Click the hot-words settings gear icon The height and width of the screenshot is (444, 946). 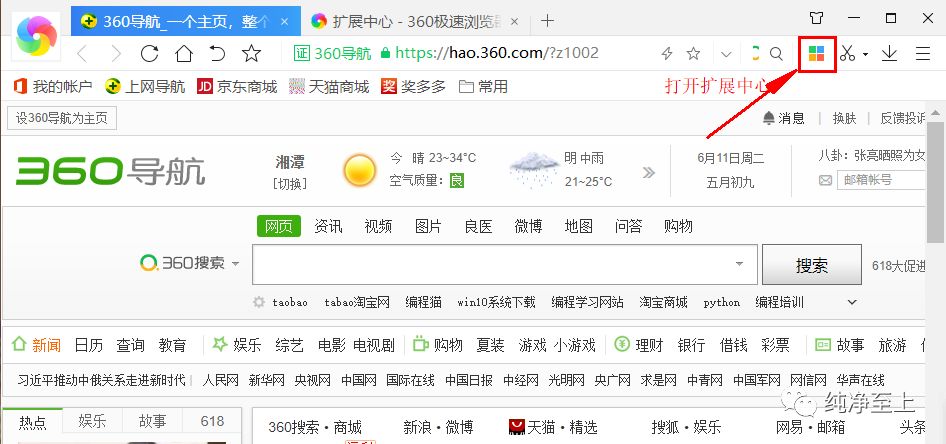click(259, 302)
